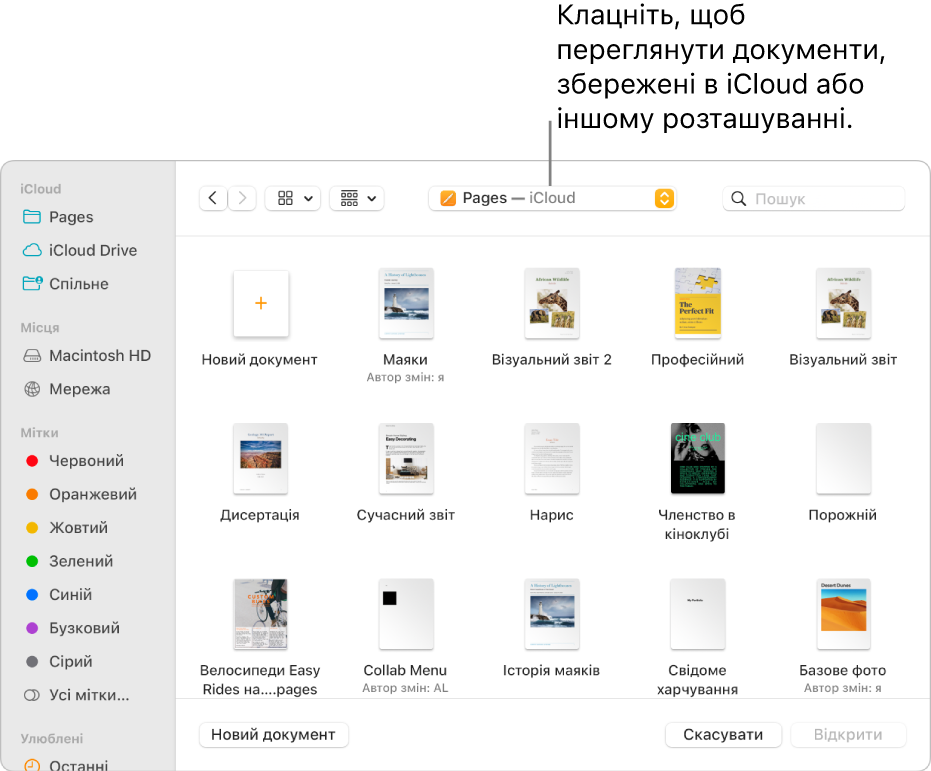The image size is (931, 771).
Task: Open the Pages folder in sidebar
Action: point(58,217)
